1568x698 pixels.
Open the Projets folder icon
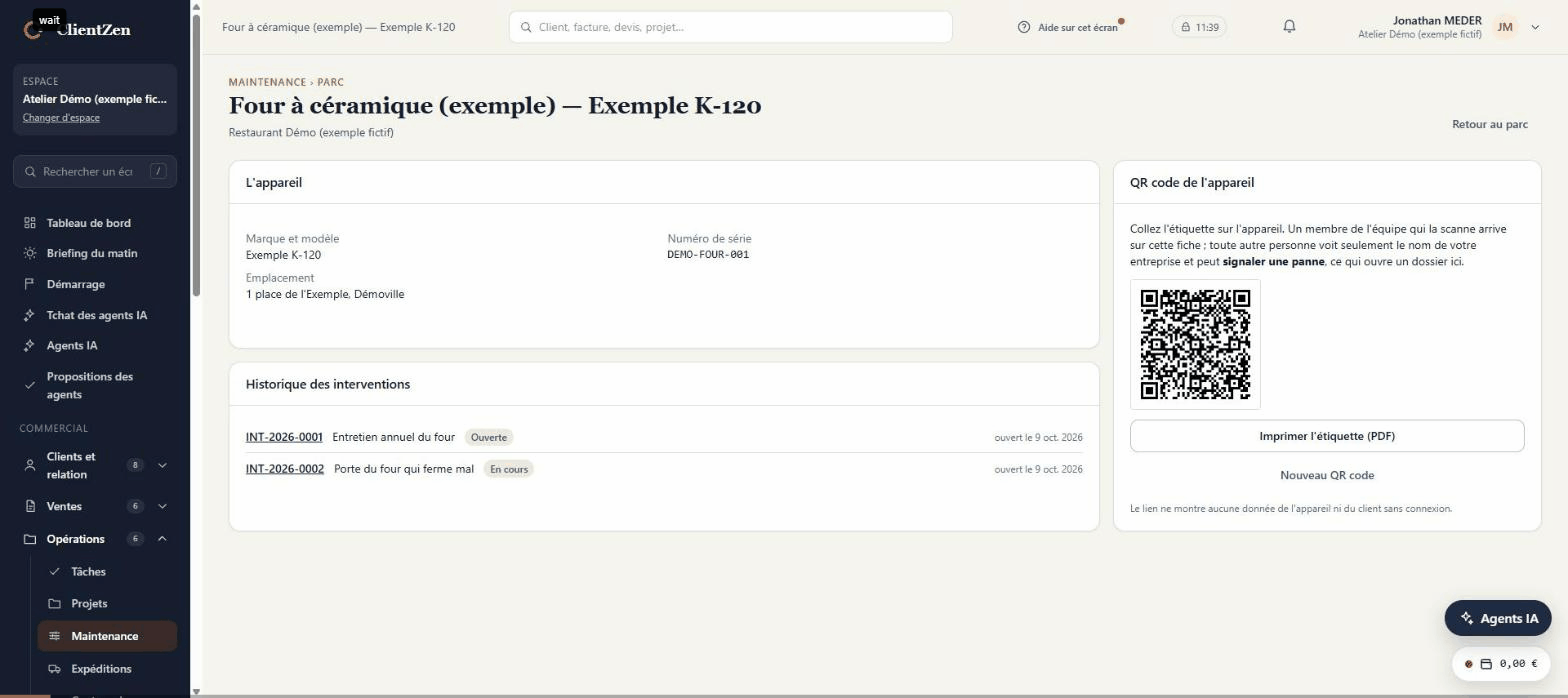[54, 604]
